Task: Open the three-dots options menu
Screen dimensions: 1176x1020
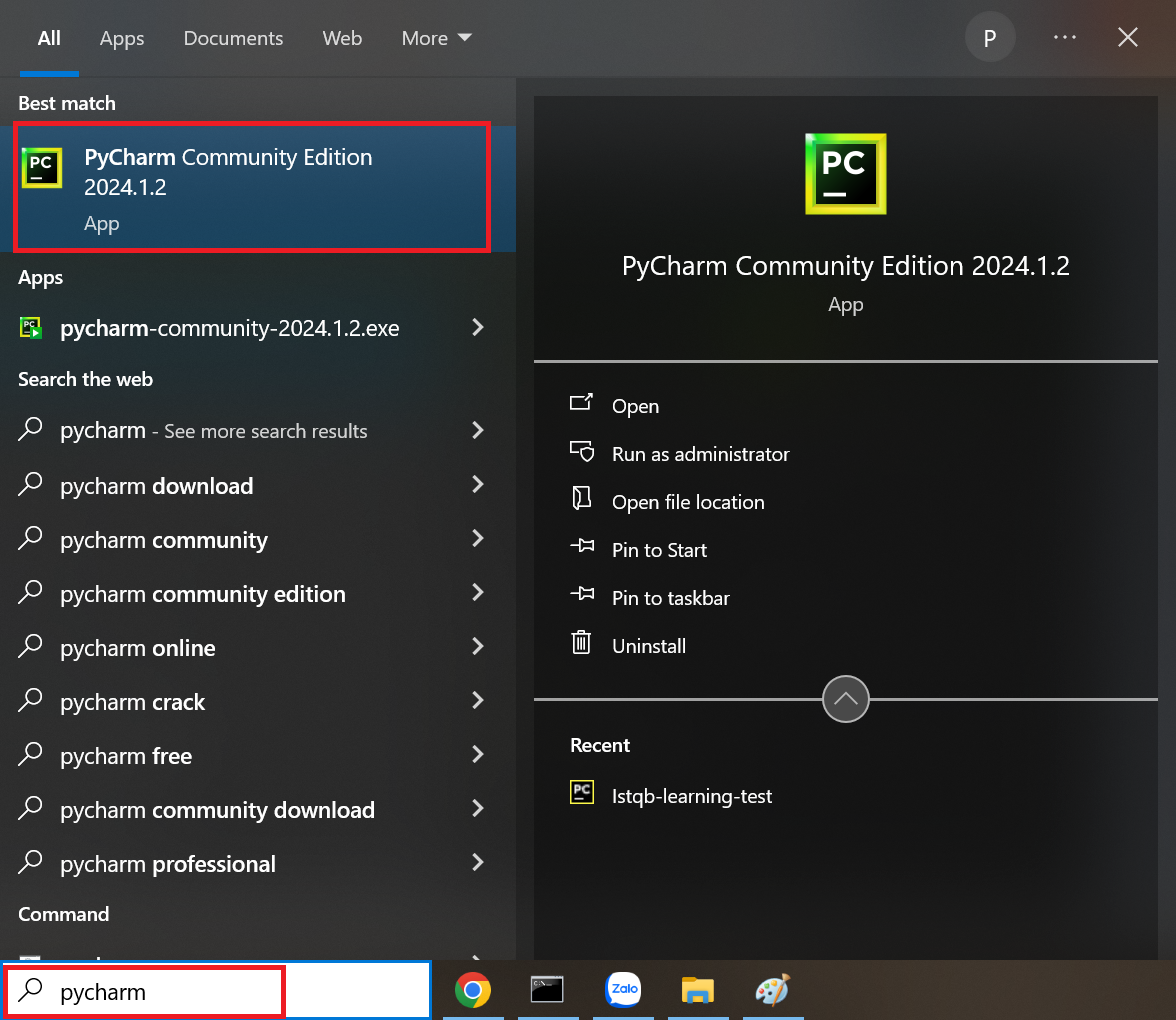Action: pyautogui.click(x=1065, y=38)
